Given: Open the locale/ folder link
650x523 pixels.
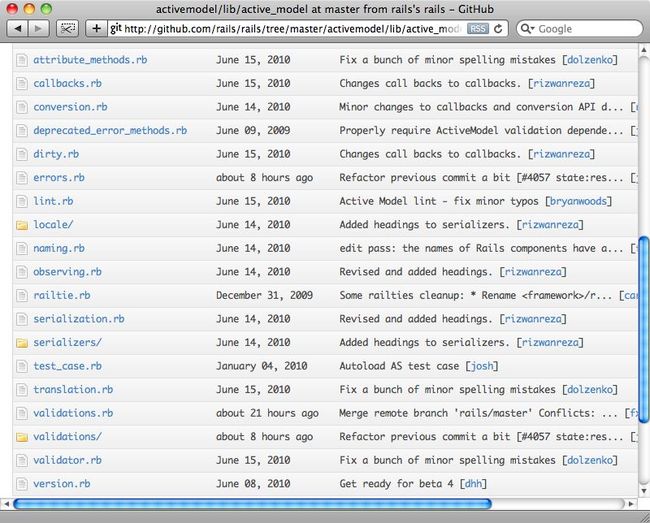Looking at the screenshot, I should click(53, 225).
